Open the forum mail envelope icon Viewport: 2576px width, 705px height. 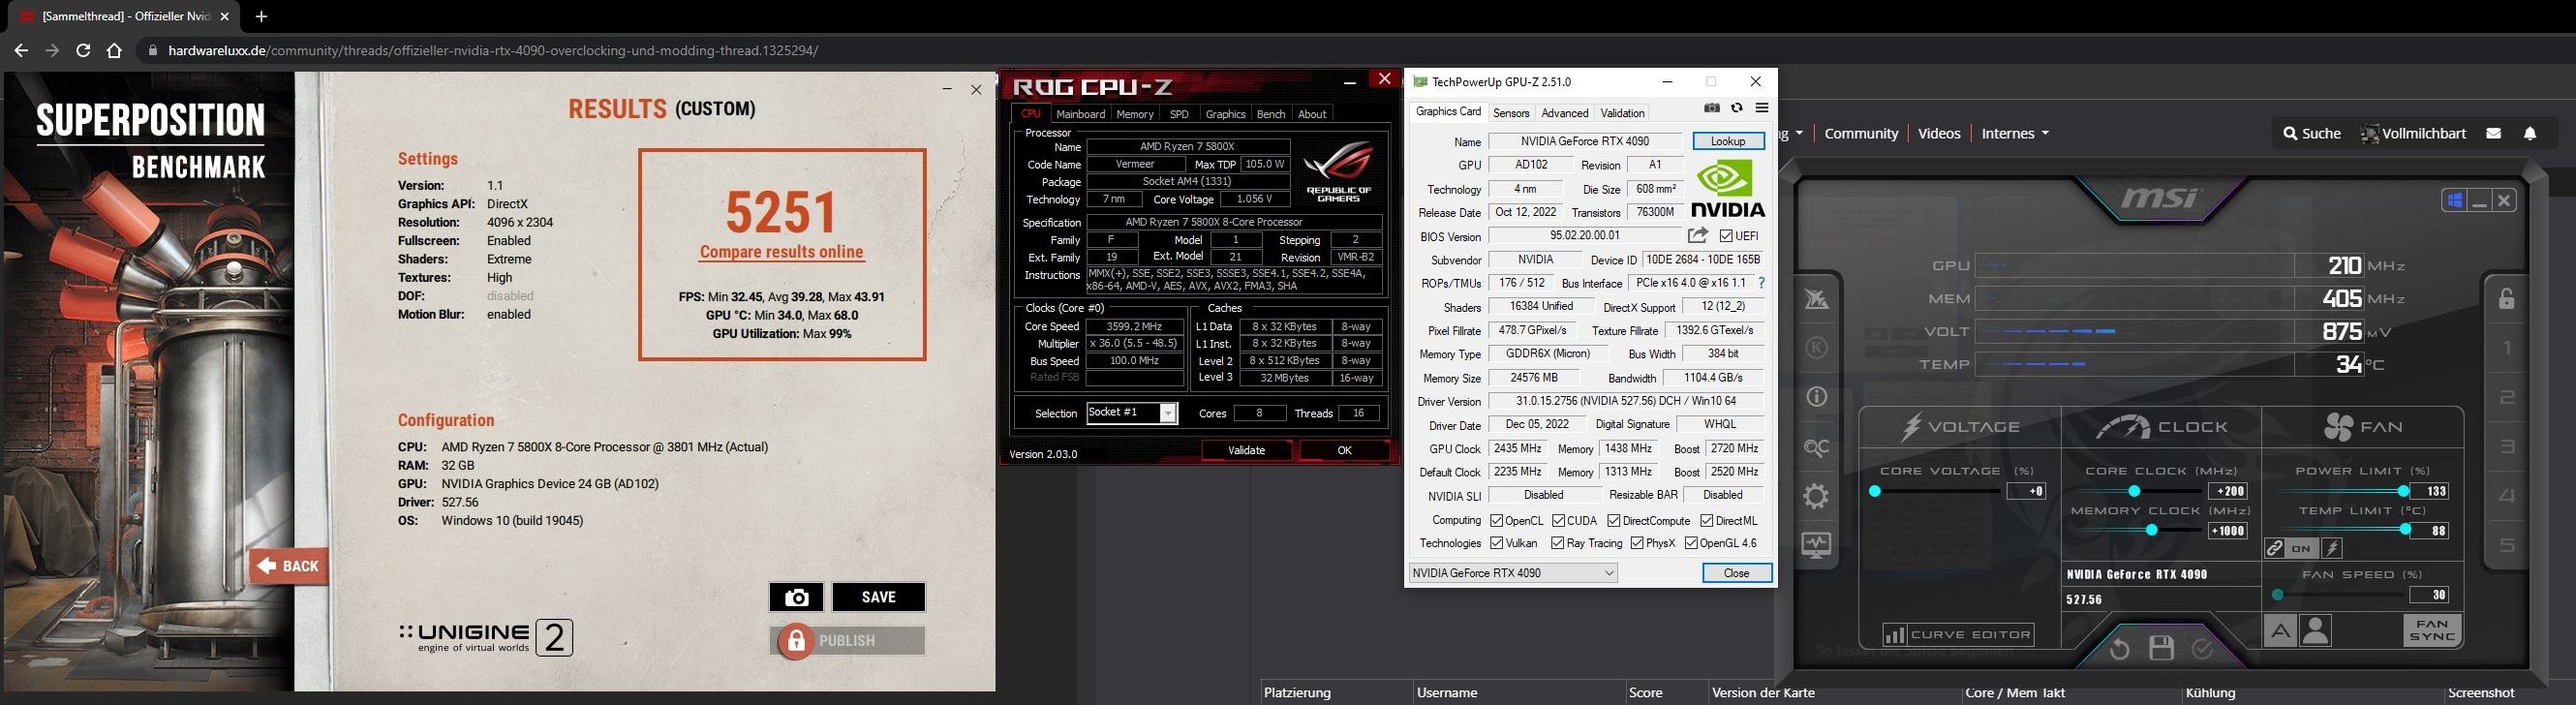[2493, 133]
